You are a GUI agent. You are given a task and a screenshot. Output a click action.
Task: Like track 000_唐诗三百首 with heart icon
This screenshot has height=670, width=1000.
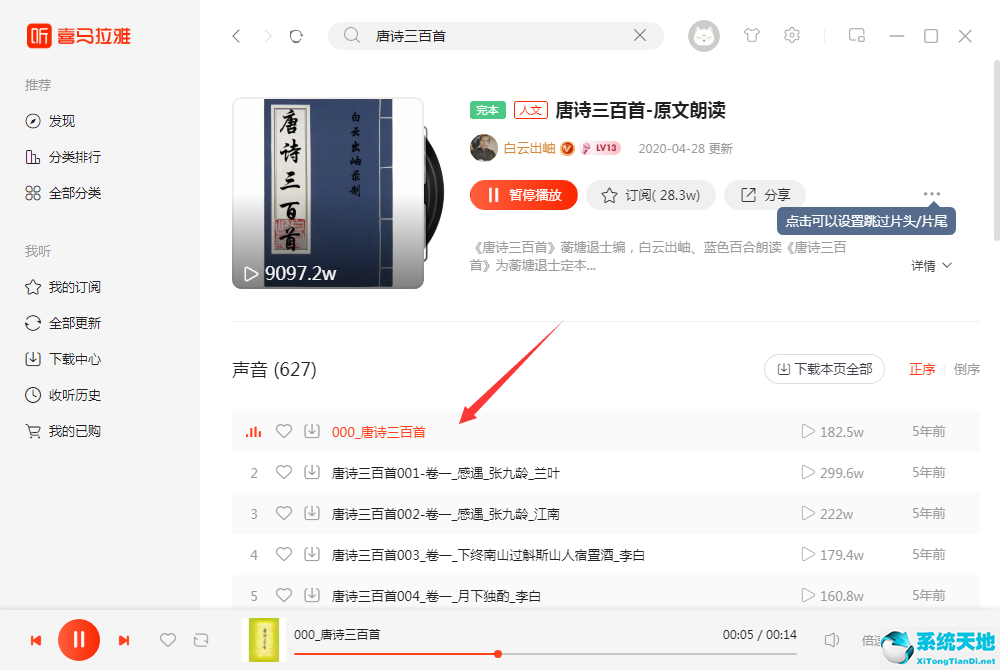point(284,432)
